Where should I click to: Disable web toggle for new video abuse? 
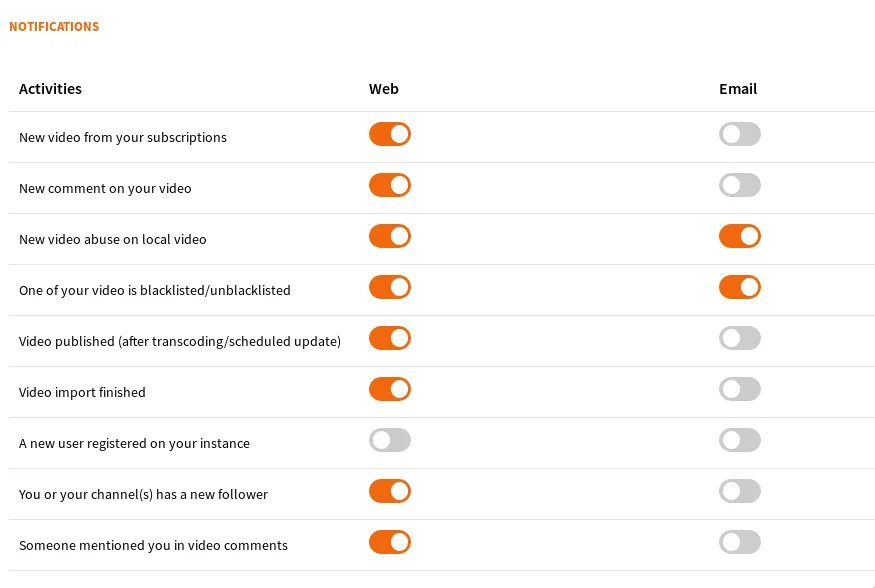pyautogui.click(x=389, y=236)
